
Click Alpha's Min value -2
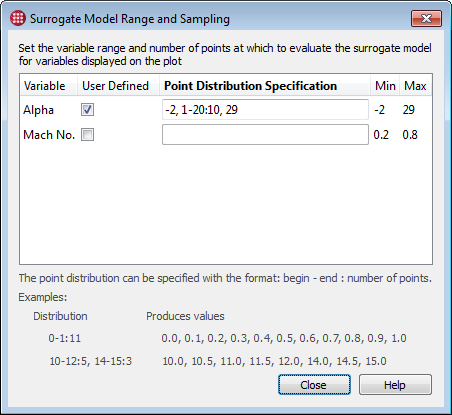pos(380,110)
